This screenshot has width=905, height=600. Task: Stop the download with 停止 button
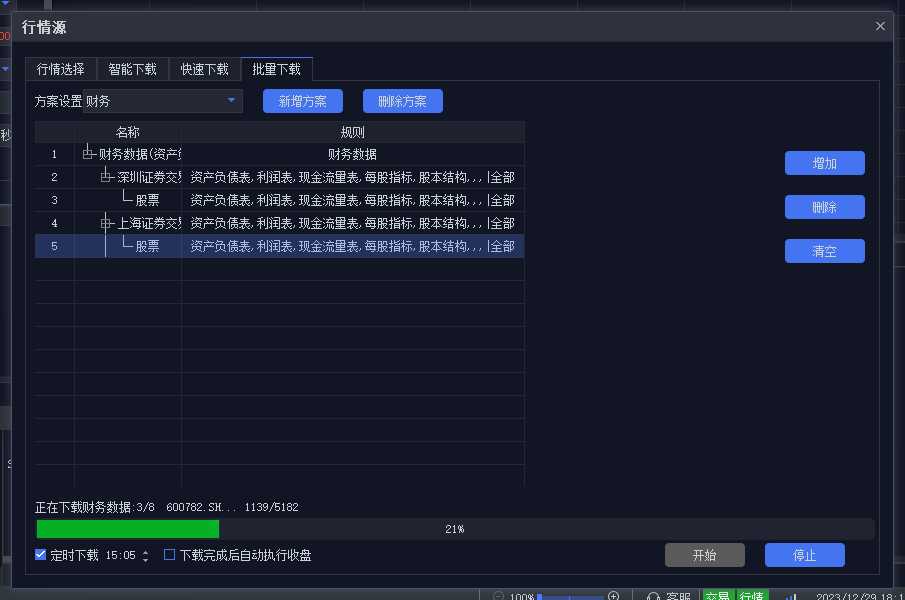(x=805, y=555)
